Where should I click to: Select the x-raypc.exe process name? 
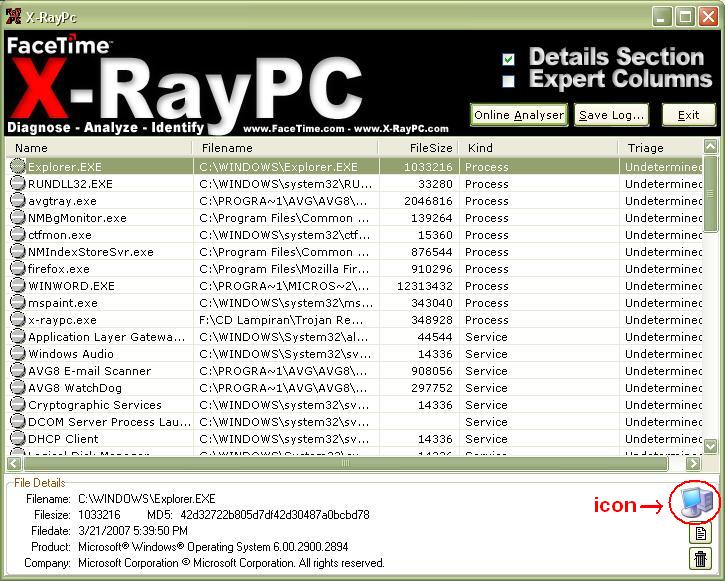tap(62, 320)
